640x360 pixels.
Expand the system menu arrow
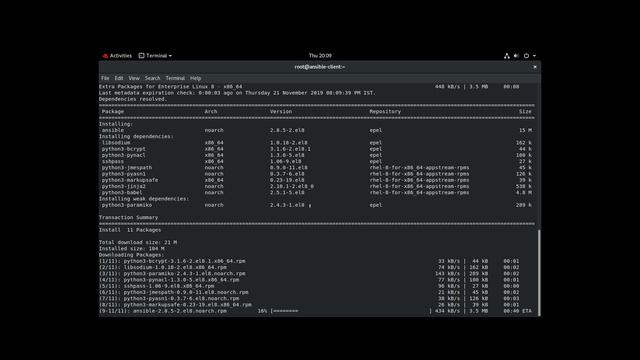pyautogui.click(x=534, y=56)
